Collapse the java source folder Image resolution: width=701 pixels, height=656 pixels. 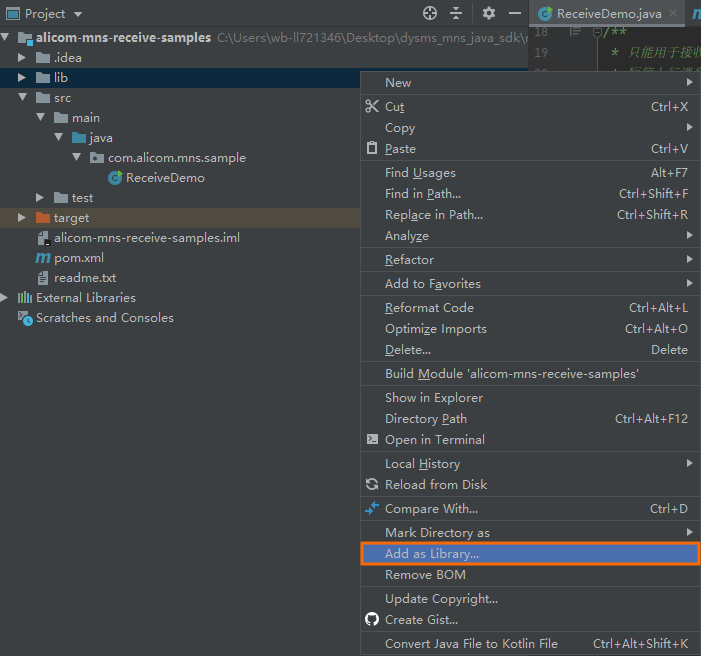[59, 137]
